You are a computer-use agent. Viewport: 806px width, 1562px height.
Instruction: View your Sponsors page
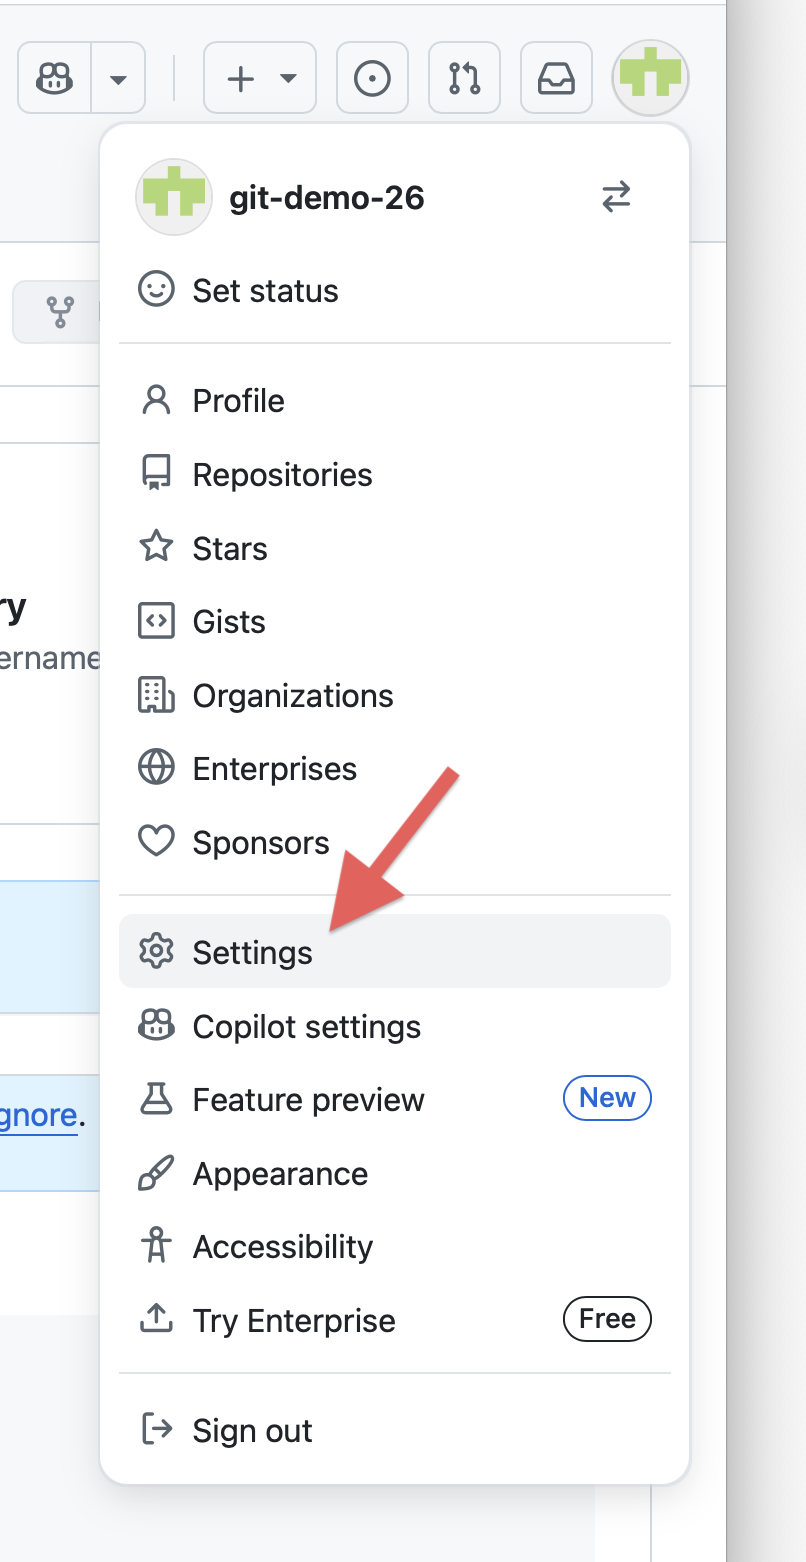pyautogui.click(x=260, y=842)
